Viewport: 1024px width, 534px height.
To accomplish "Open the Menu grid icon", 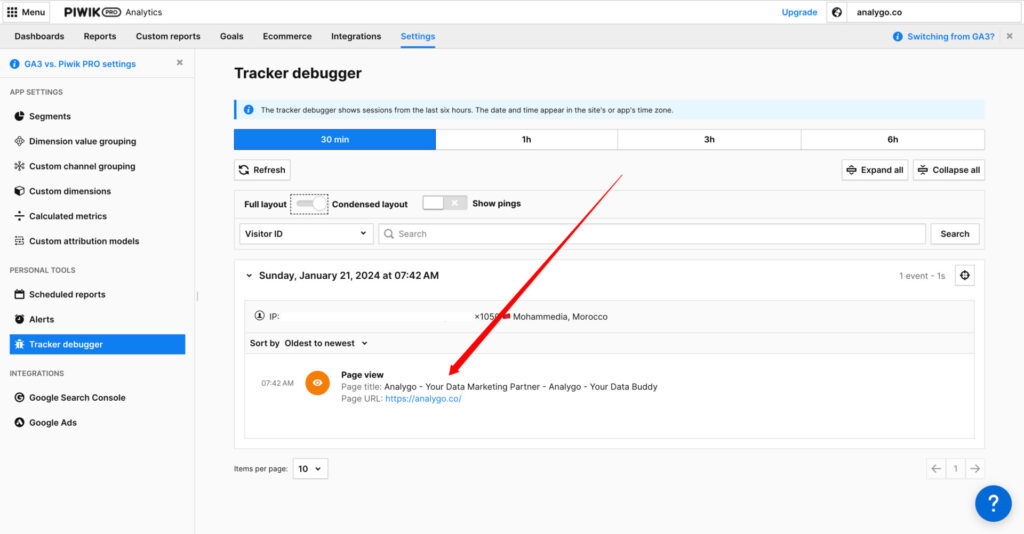I will [x=12, y=12].
